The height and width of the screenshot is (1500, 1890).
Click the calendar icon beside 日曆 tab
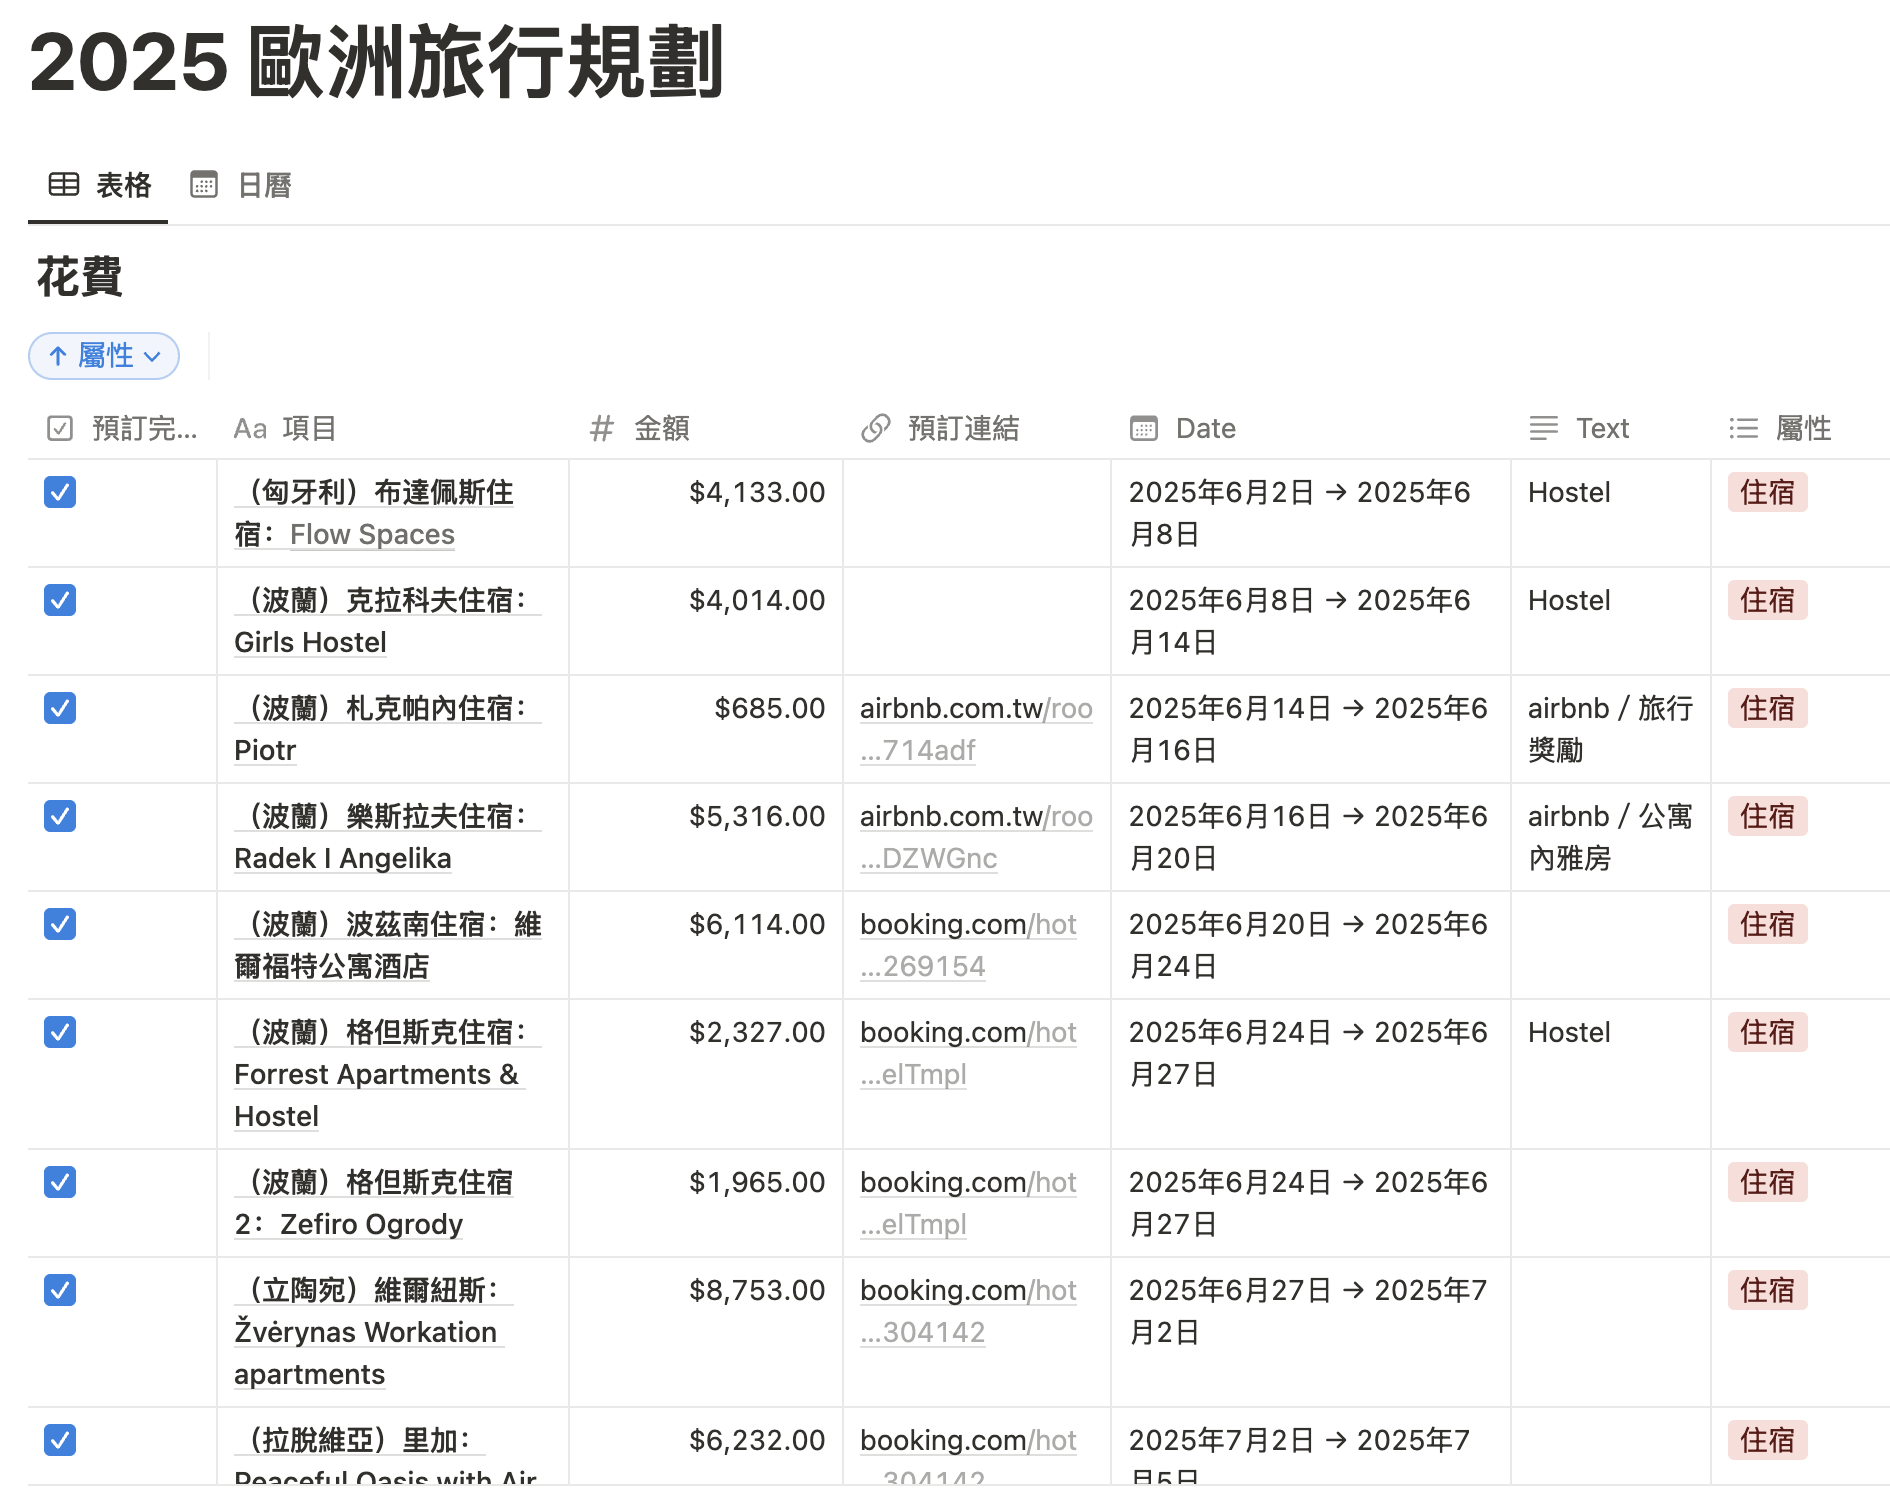204,184
